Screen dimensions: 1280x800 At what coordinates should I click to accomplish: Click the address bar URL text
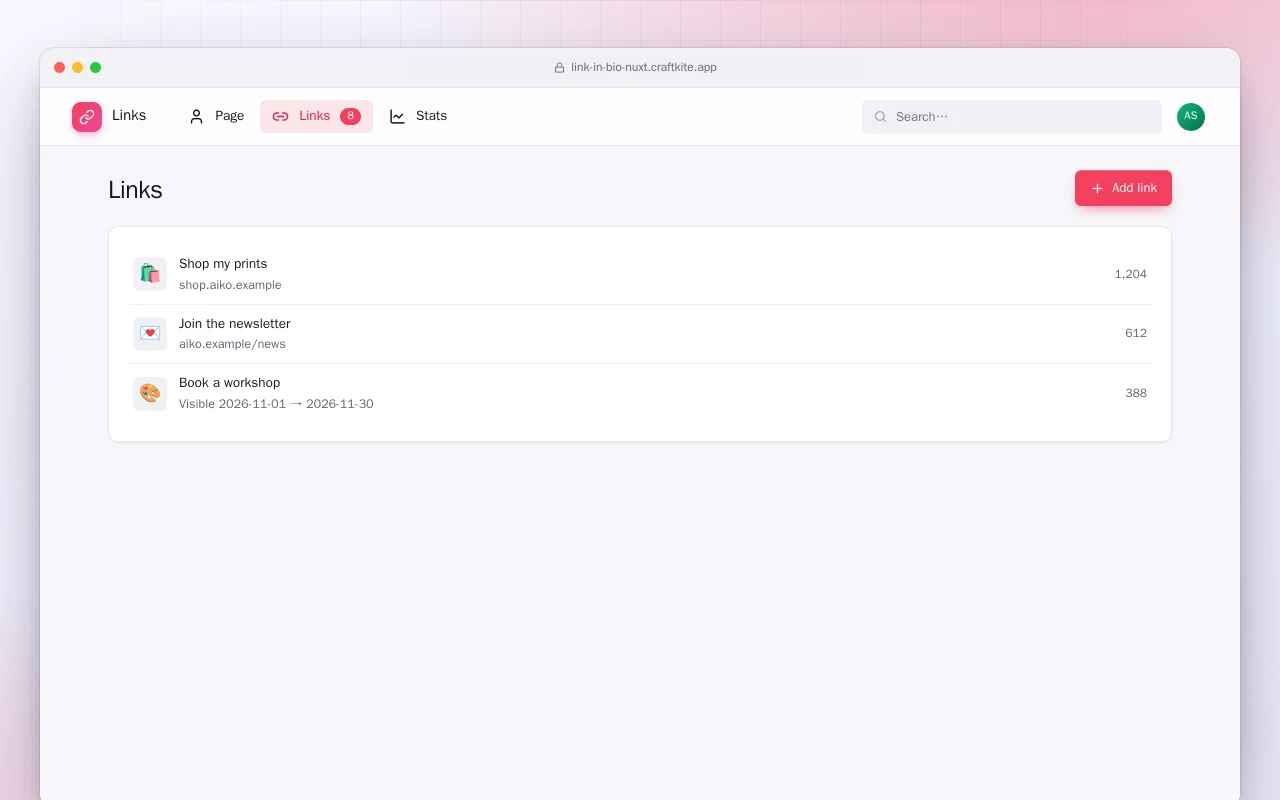coord(644,68)
